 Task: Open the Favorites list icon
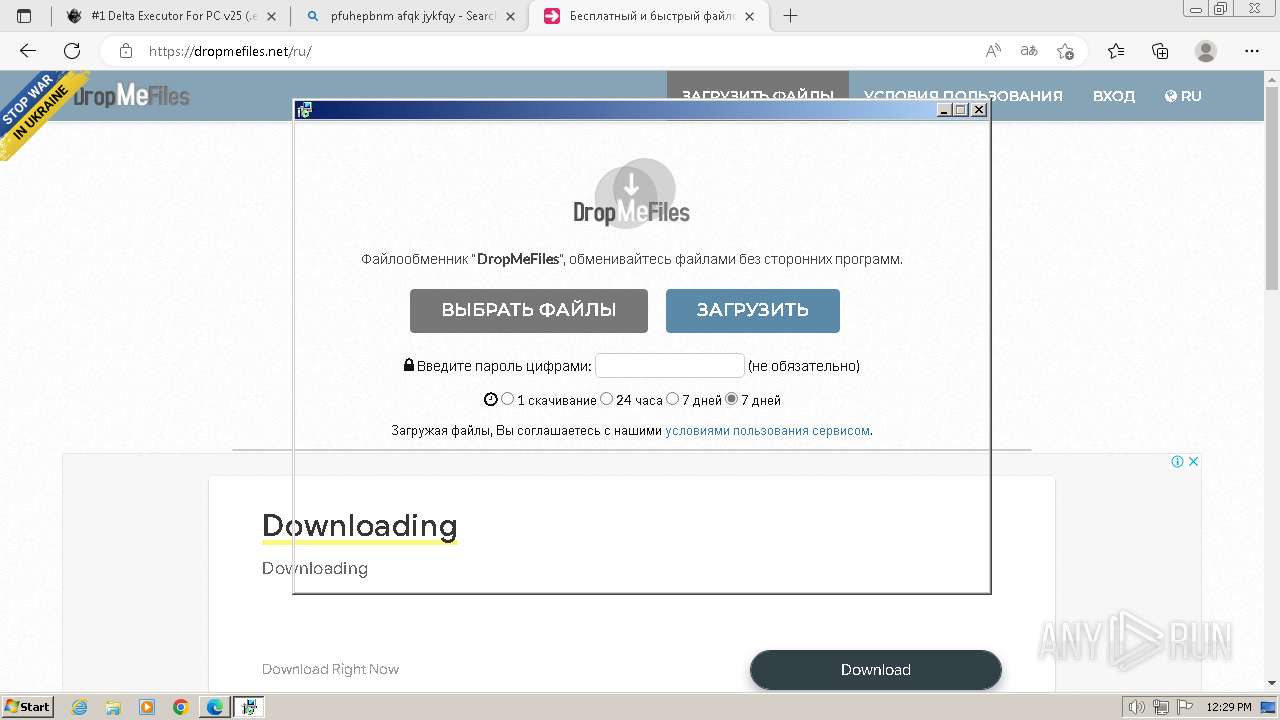(x=1116, y=51)
